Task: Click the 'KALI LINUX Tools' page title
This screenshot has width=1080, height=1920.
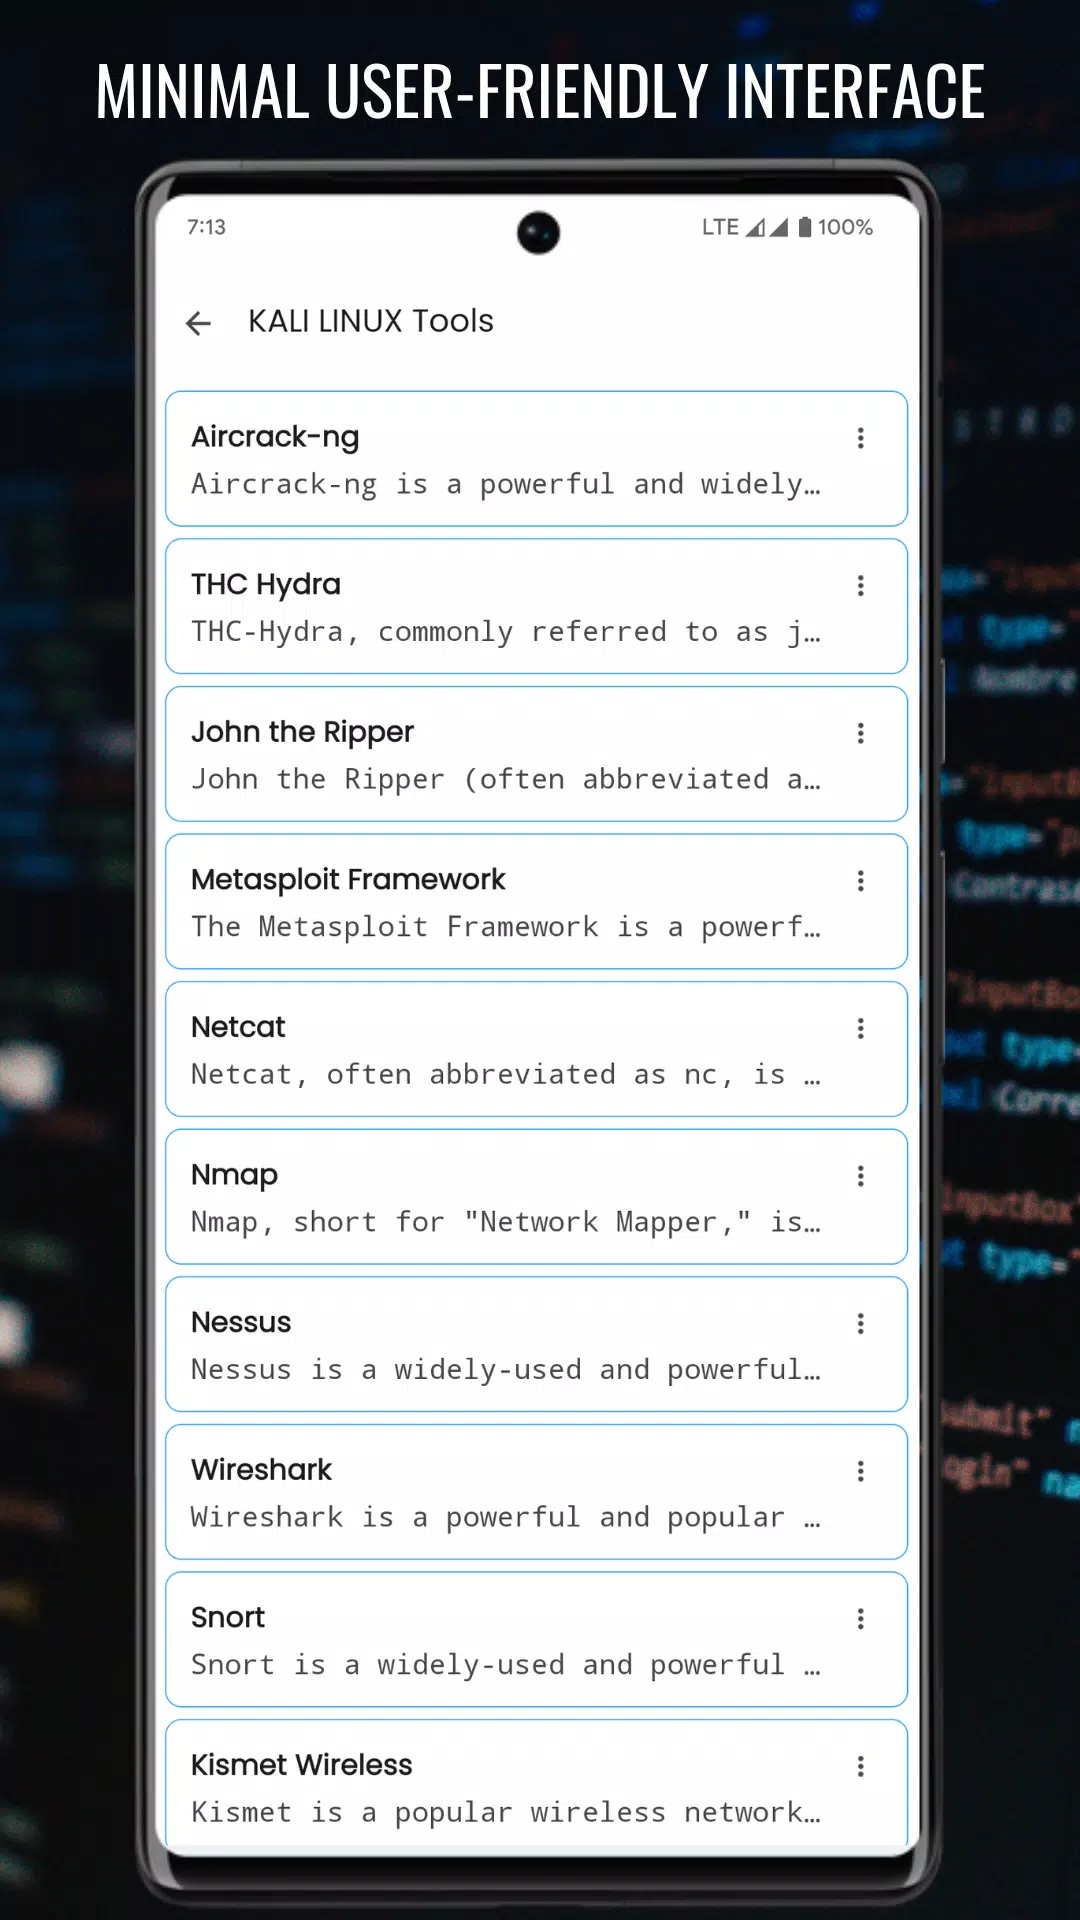Action: [x=370, y=321]
